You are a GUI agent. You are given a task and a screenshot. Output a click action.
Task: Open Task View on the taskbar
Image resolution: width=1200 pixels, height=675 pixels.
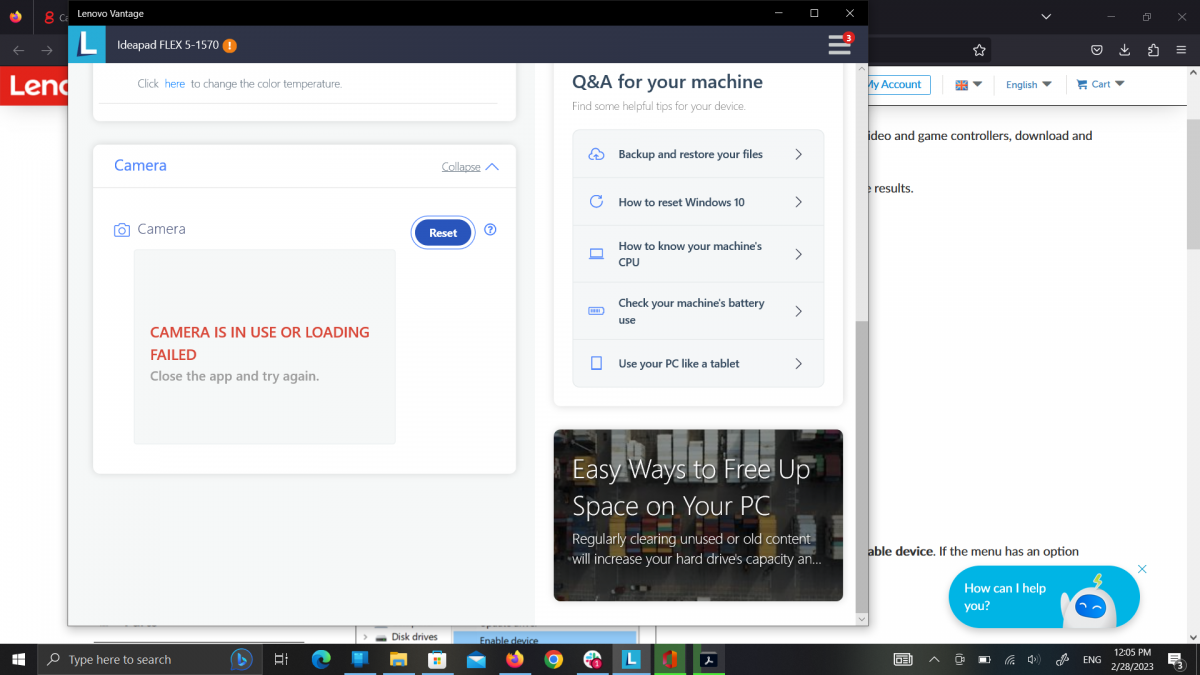coord(281,659)
